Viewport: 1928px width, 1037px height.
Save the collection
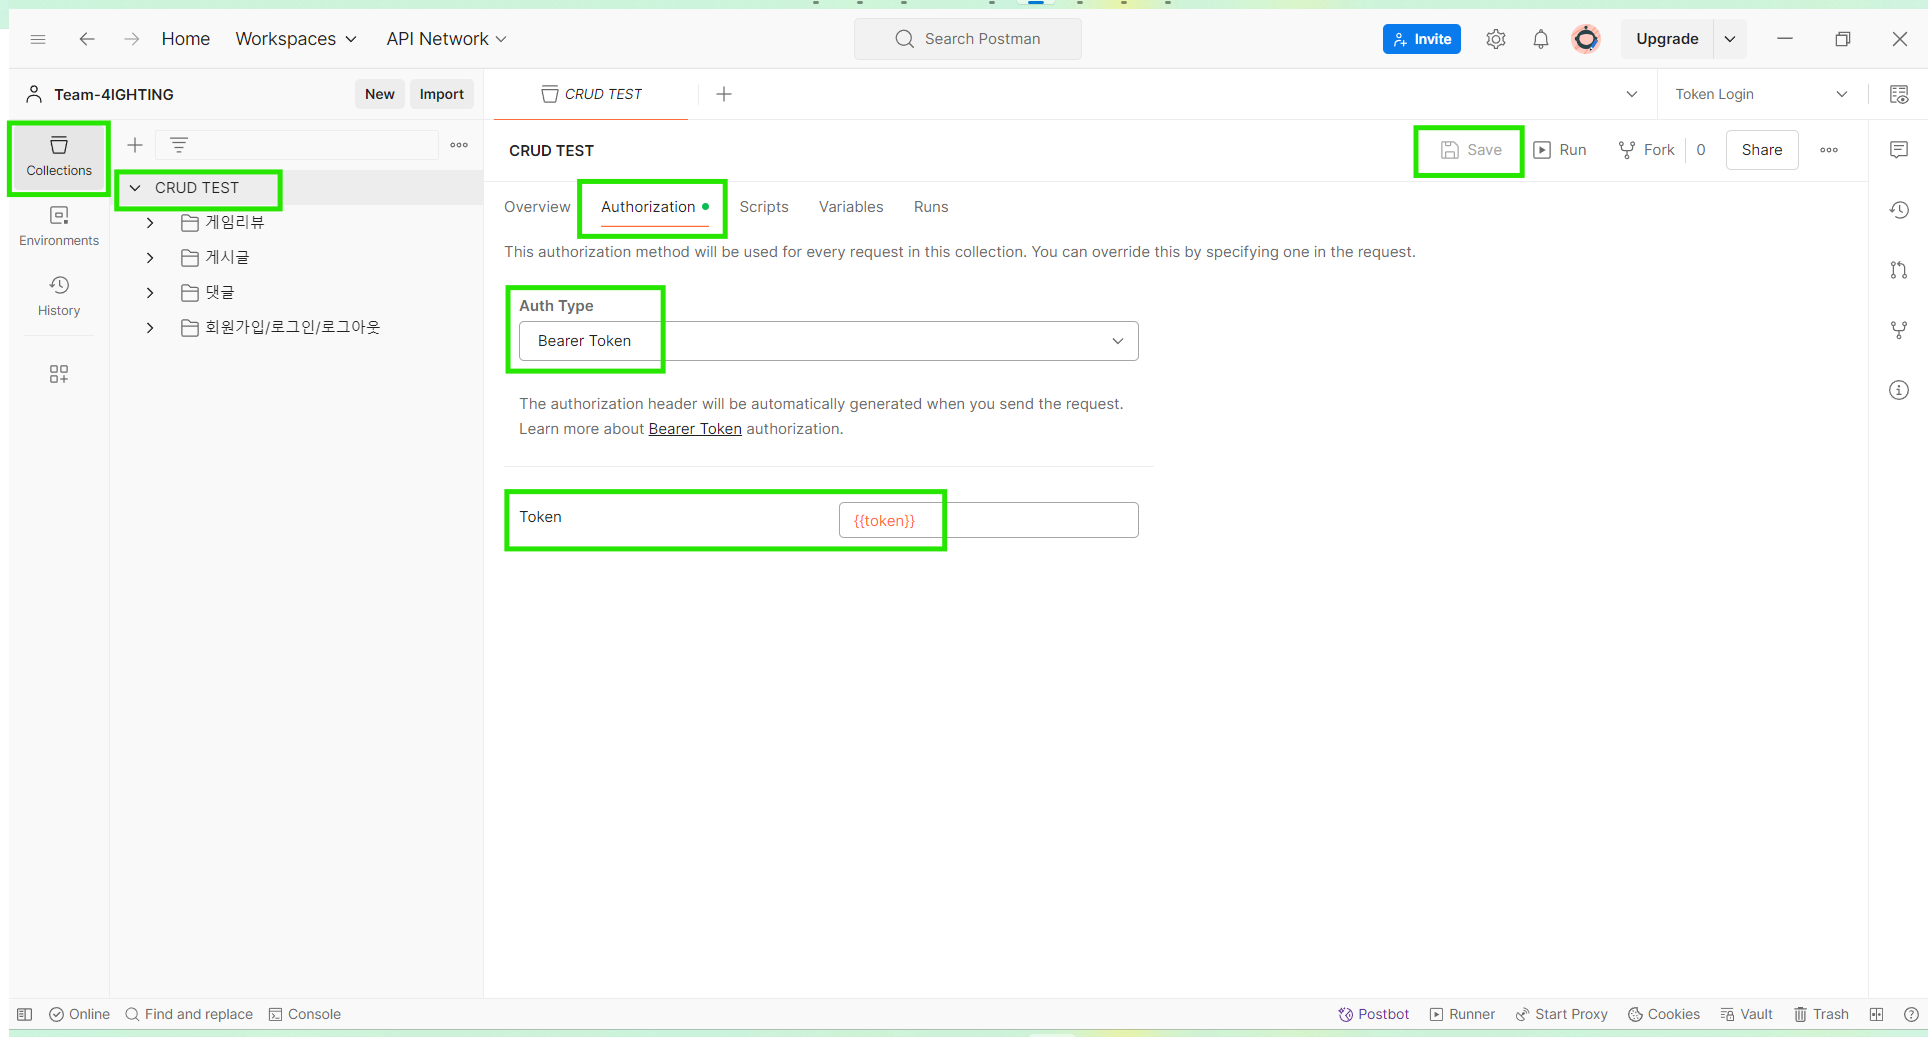1471,150
